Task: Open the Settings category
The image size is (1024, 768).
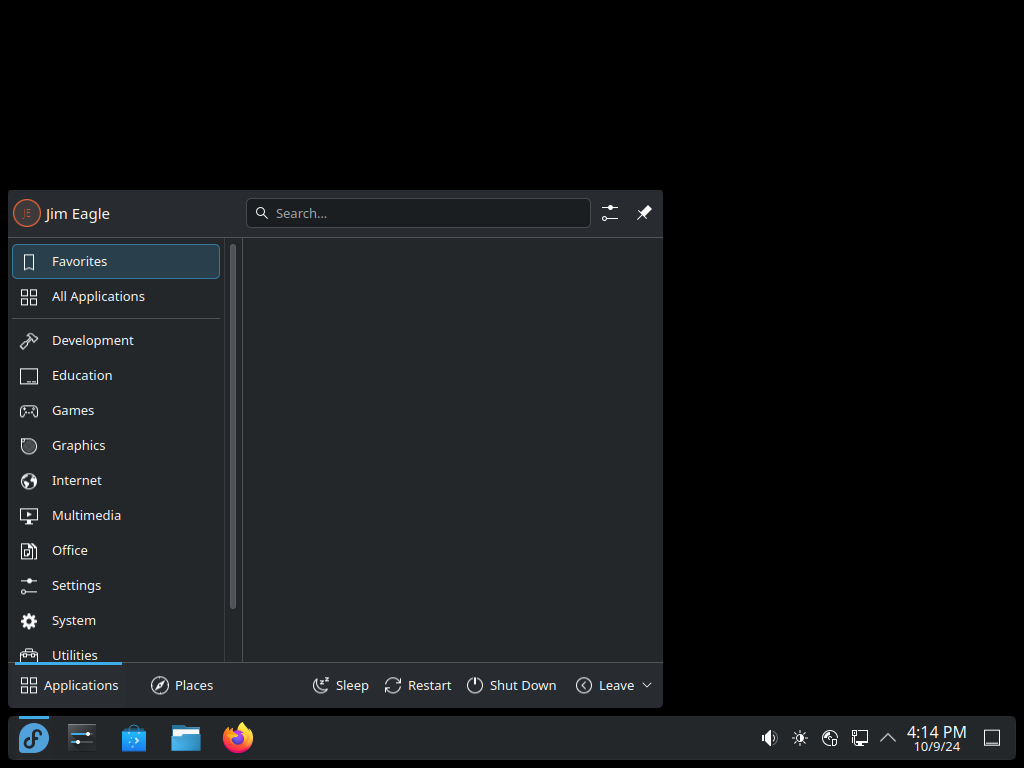Action: pos(116,586)
